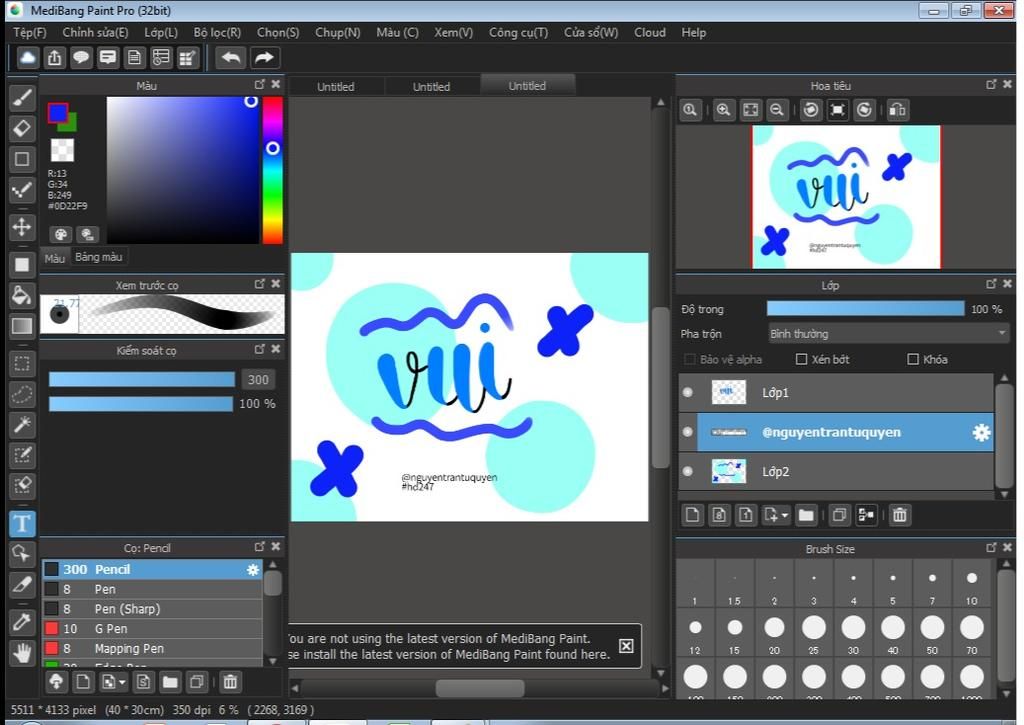This screenshot has width=1024, height=725.
Task: Rotate navigator view left
Action: (810, 110)
